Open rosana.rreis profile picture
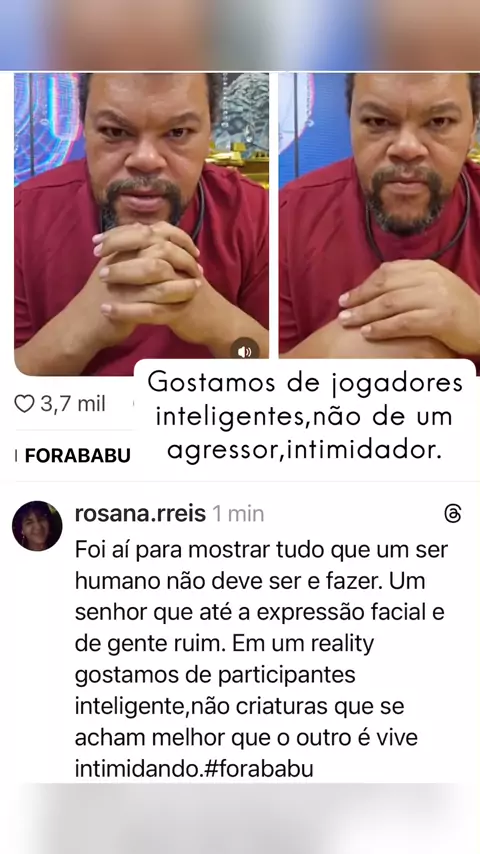 tap(37, 526)
